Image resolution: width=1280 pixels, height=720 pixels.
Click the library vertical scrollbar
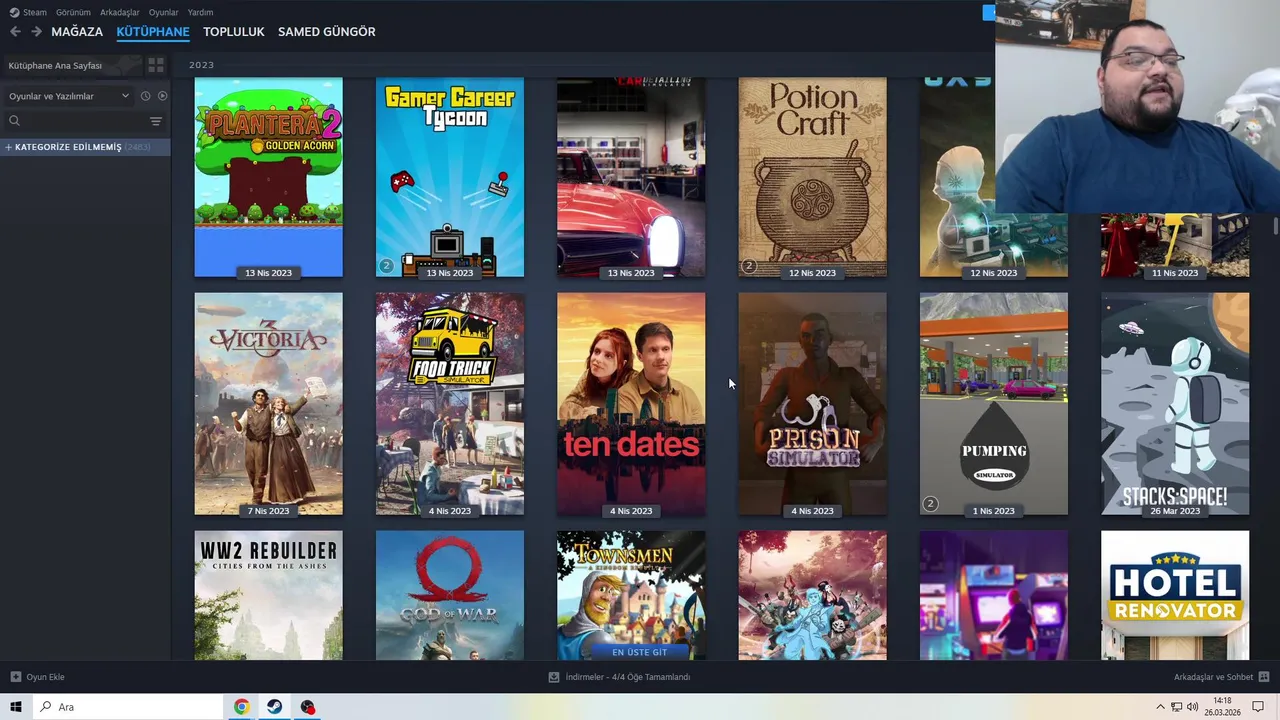[1276, 226]
